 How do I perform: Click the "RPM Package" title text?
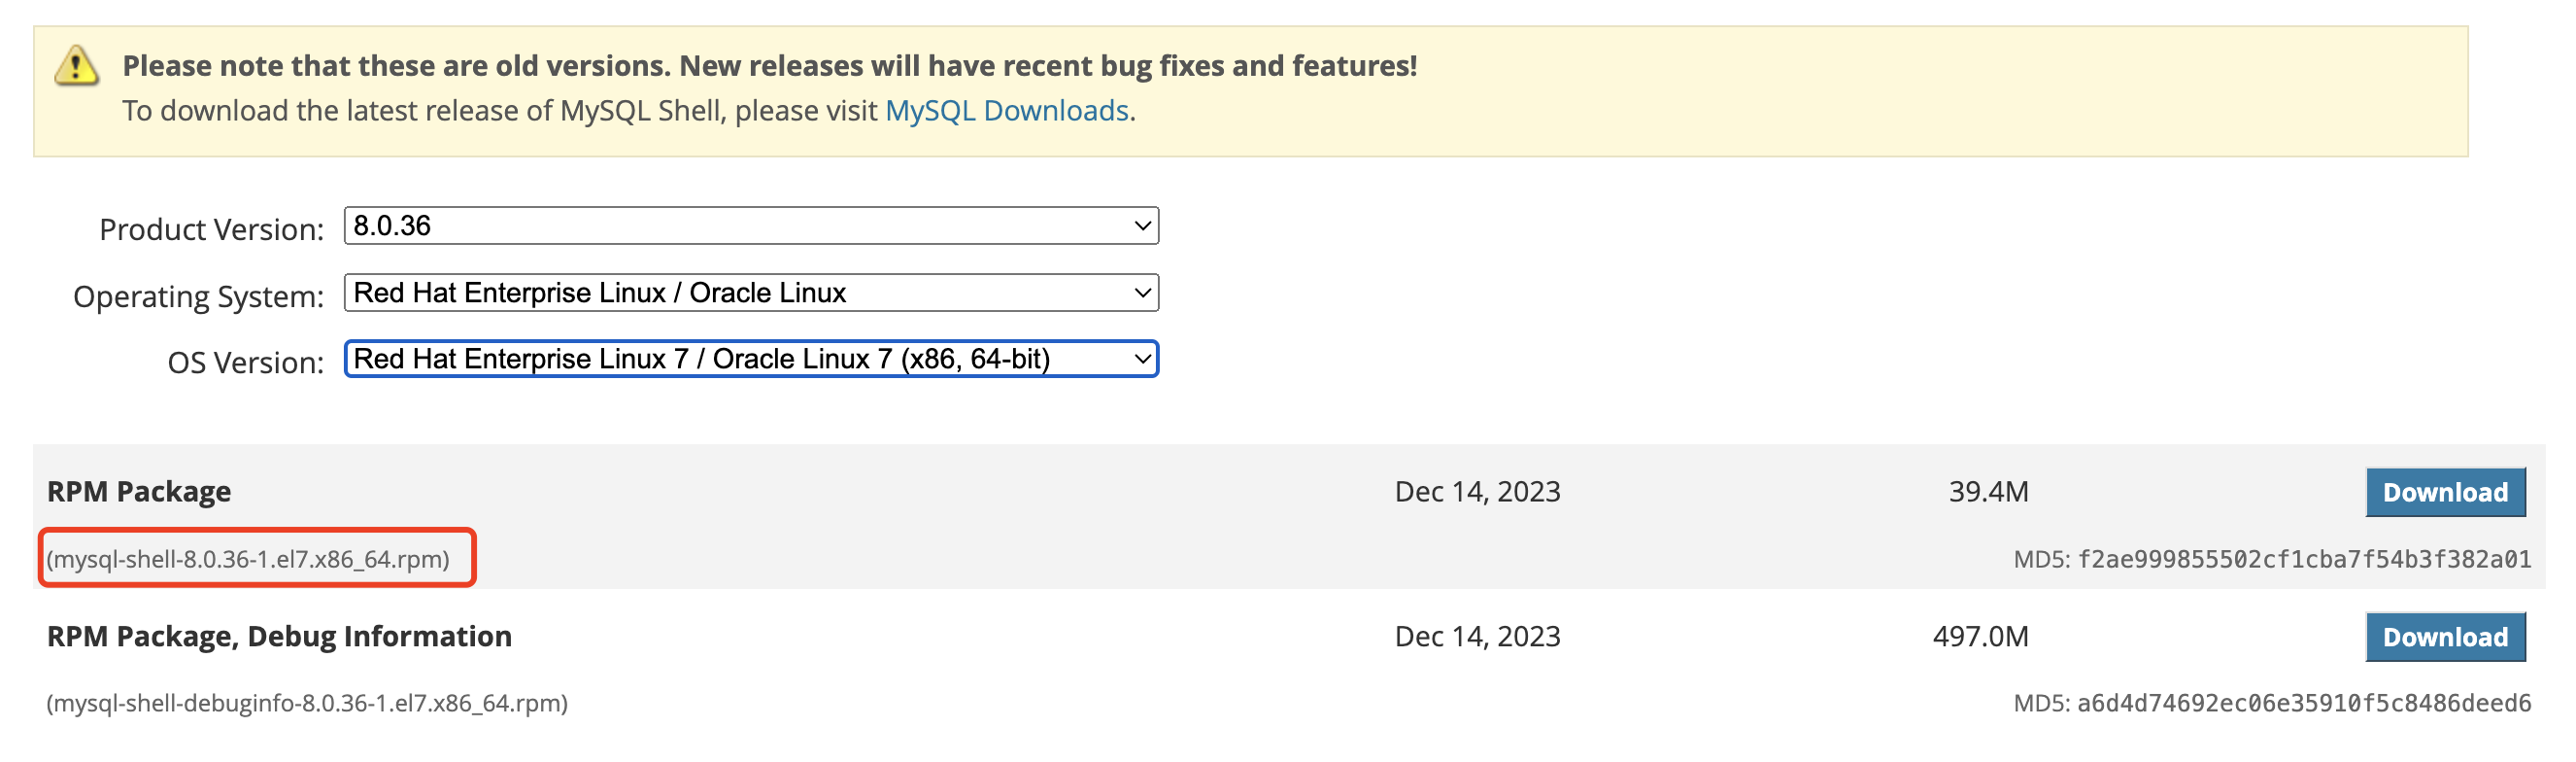tap(139, 492)
